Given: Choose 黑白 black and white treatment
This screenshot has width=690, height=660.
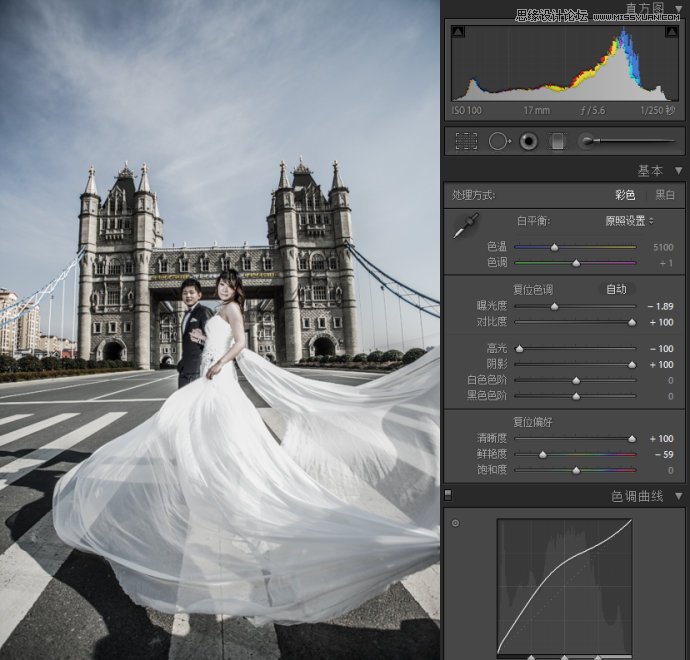Looking at the screenshot, I should [665, 194].
